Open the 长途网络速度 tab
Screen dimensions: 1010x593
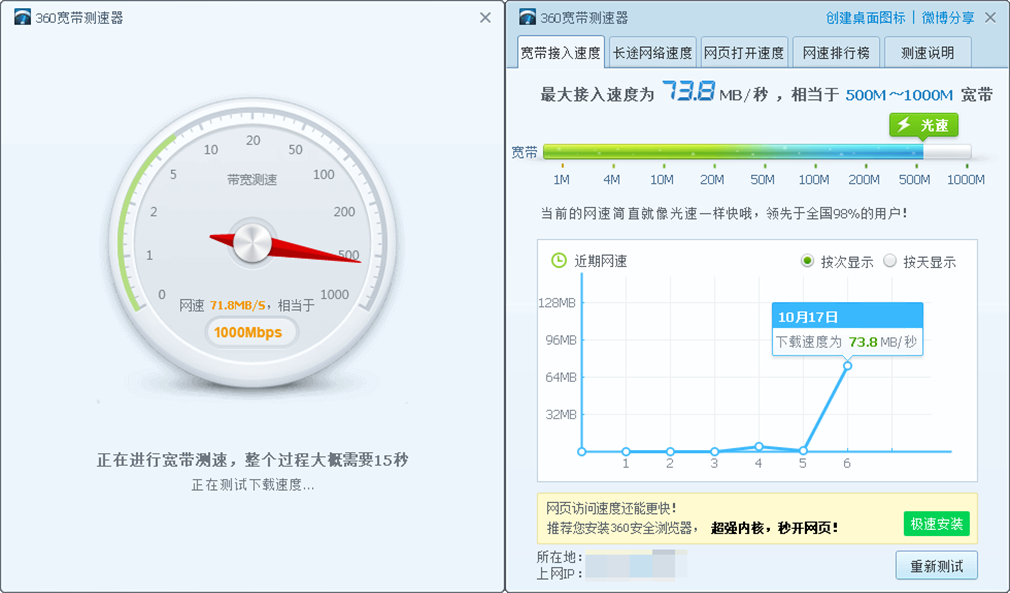point(653,52)
